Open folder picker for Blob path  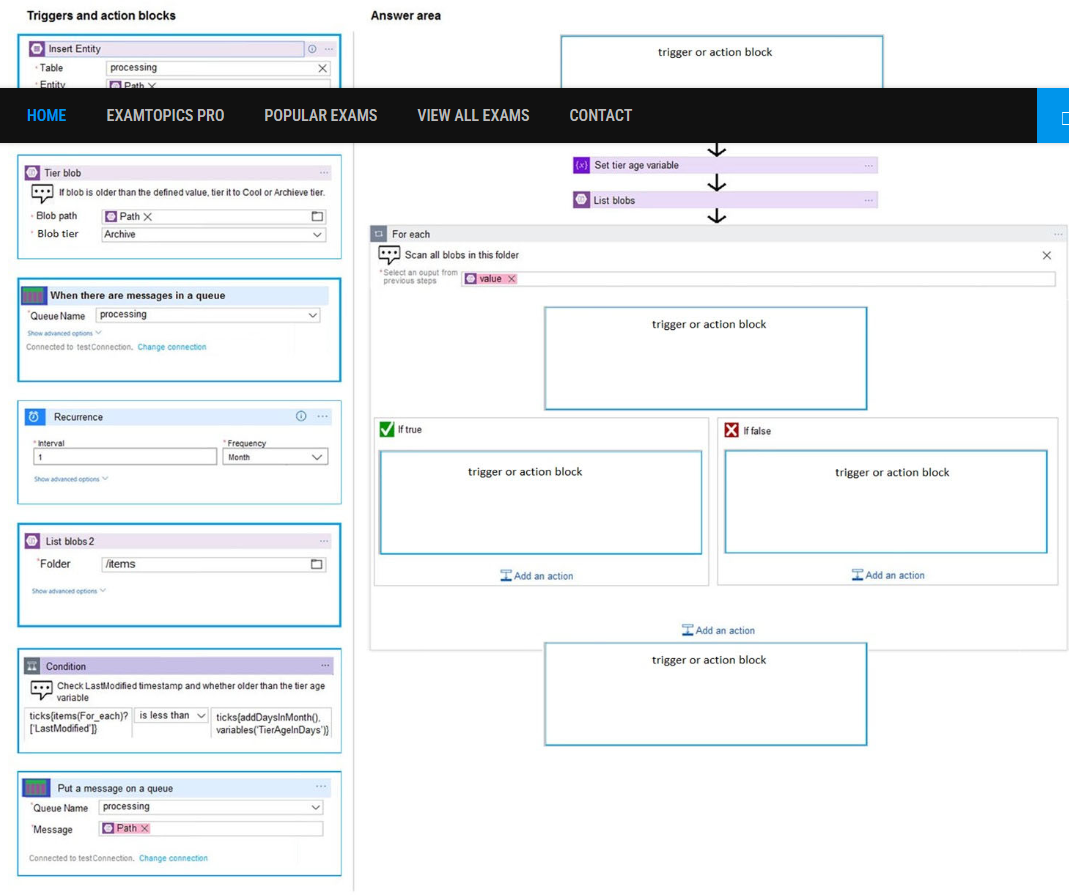coord(317,216)
